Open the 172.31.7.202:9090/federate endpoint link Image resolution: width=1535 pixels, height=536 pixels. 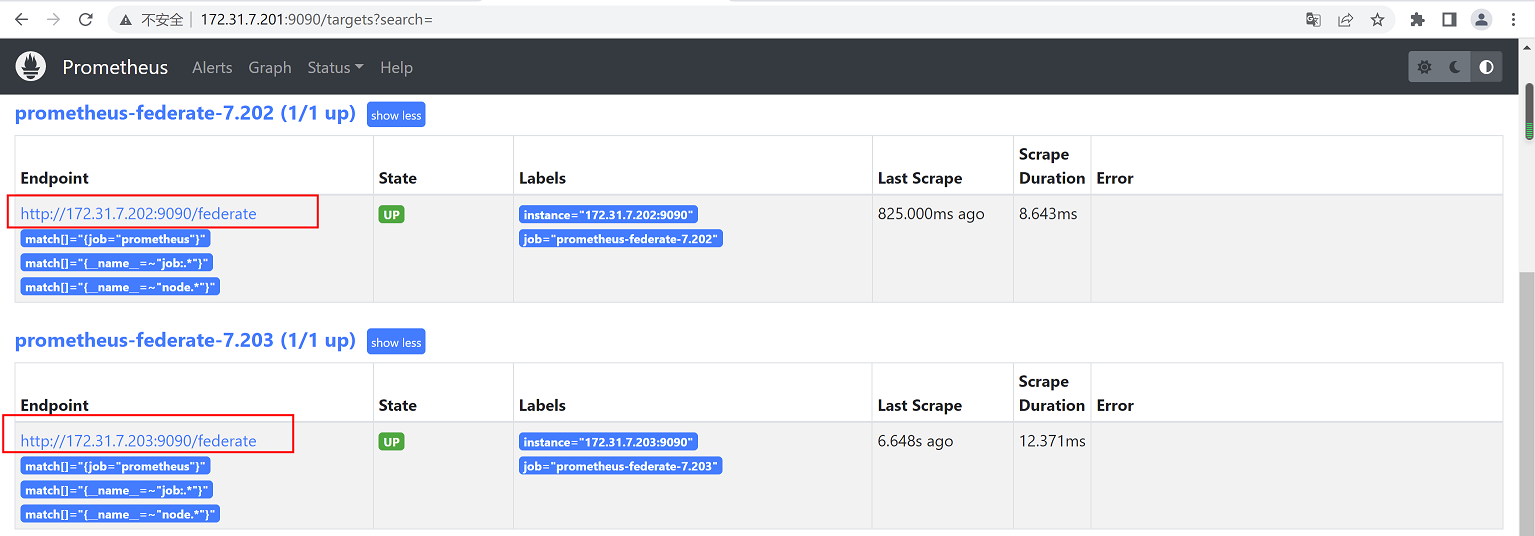coord(138,213)
